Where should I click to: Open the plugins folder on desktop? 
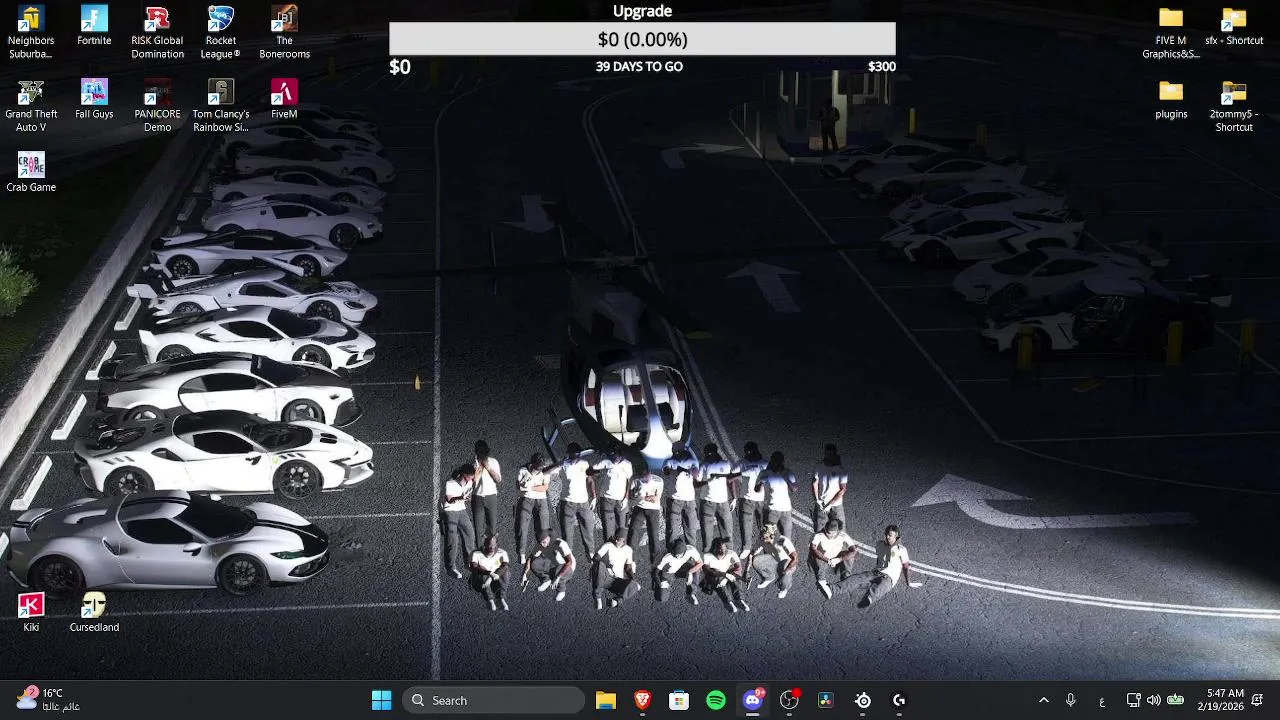pyautogui.click(x=1171, y=100)
